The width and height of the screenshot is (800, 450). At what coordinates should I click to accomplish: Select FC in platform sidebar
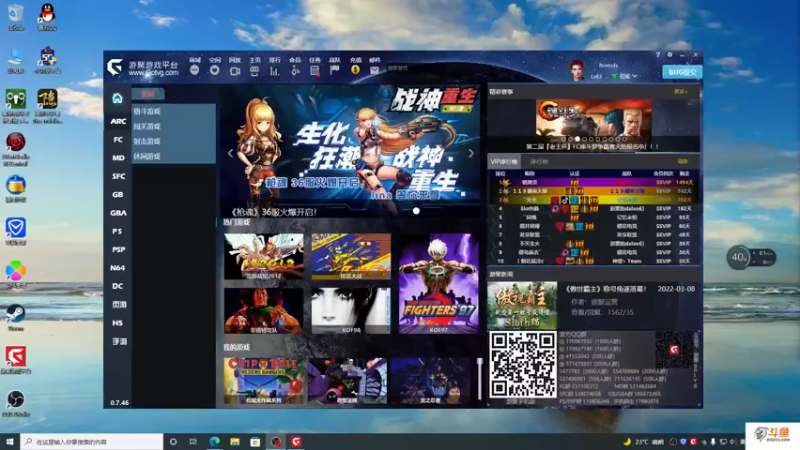[118, 140]
